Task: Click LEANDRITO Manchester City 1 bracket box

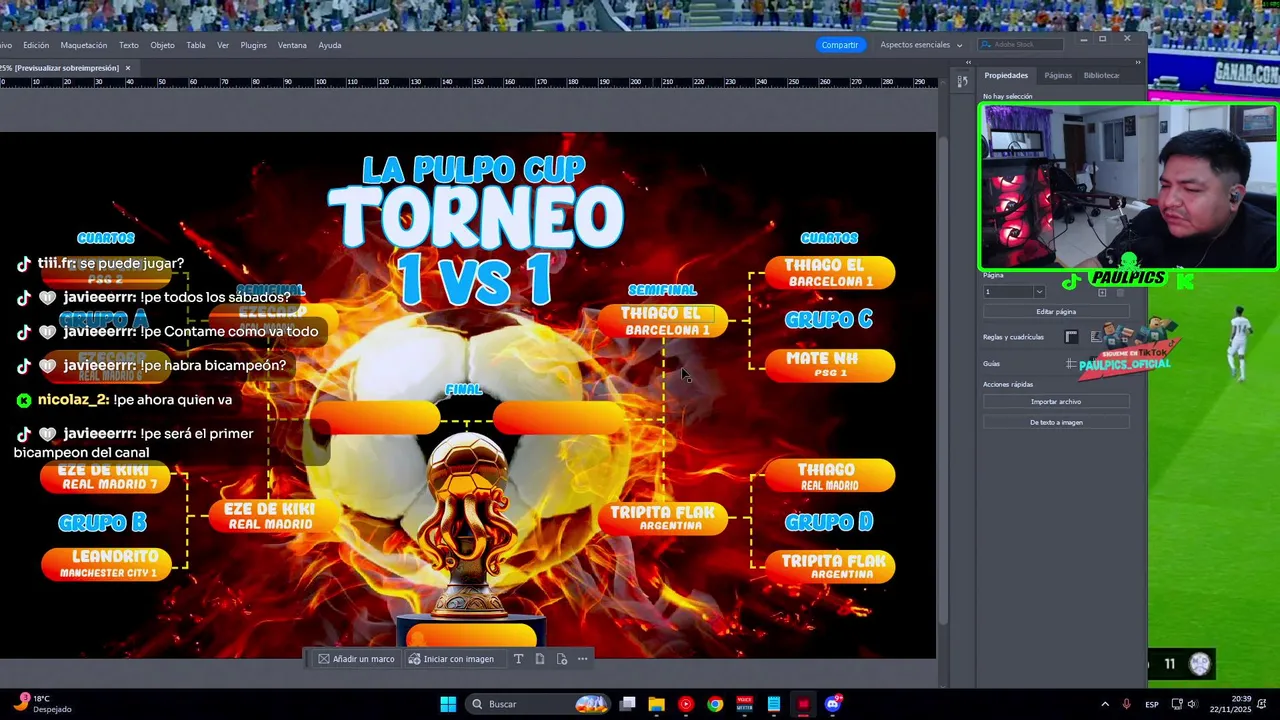Action: (x=106, y=564)
